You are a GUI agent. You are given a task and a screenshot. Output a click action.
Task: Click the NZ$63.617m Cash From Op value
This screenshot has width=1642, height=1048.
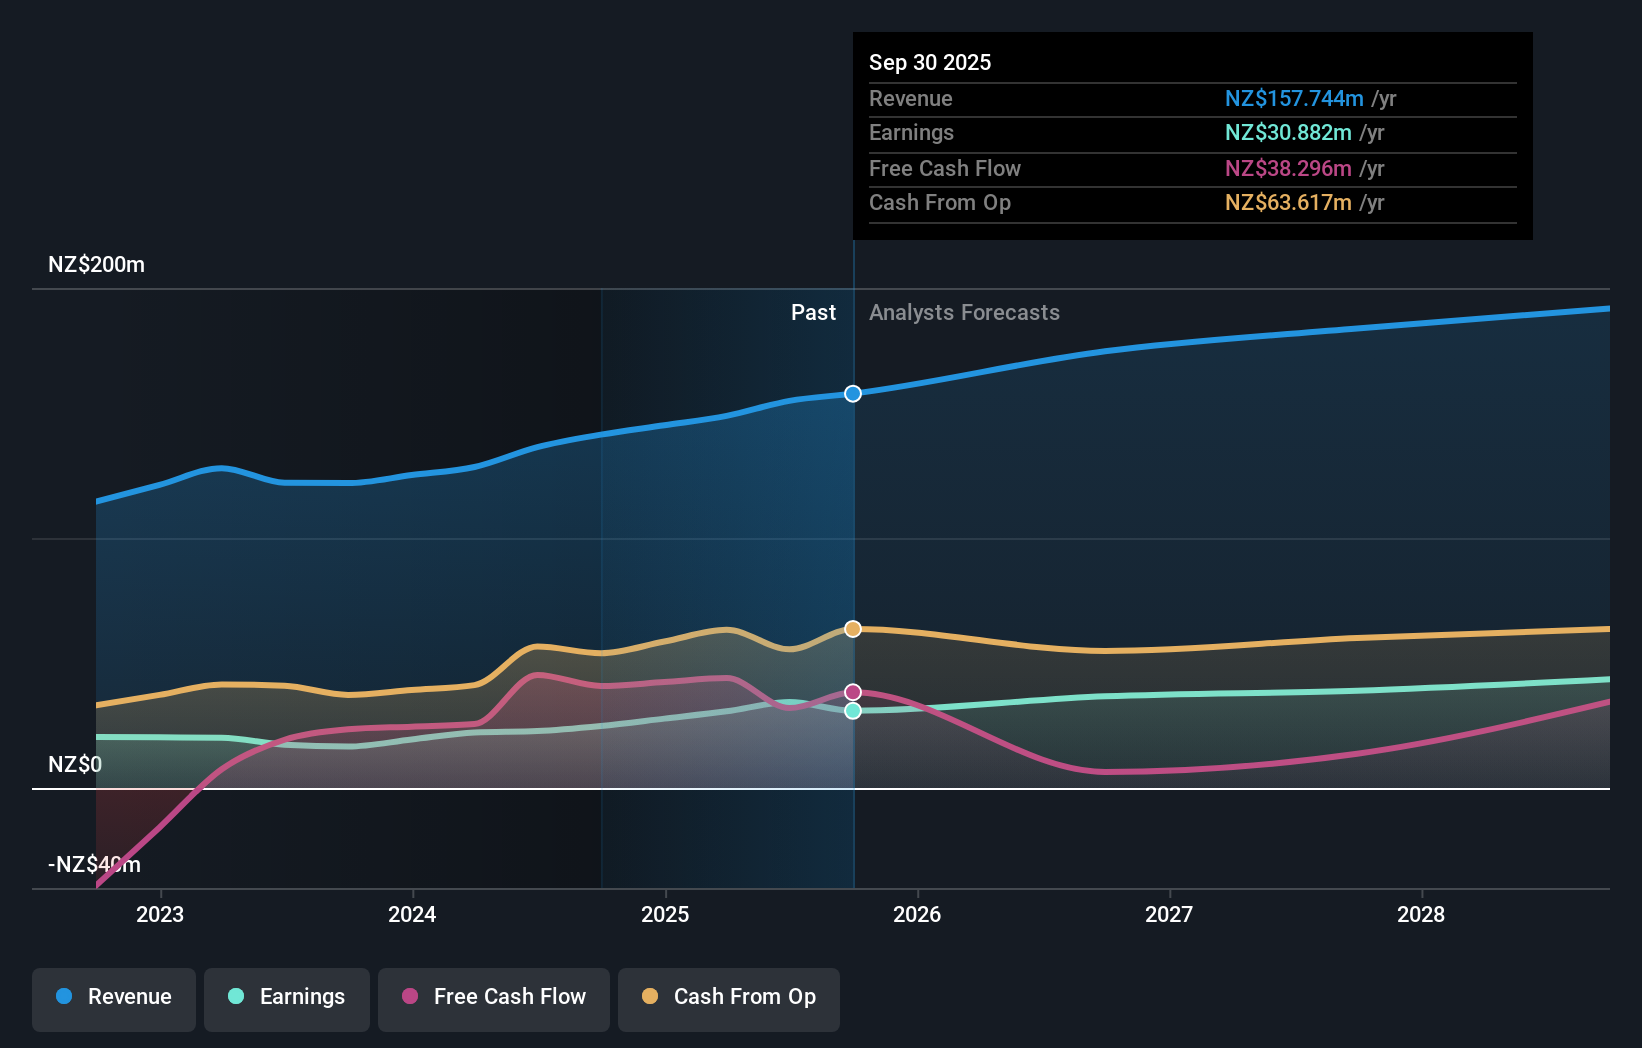(1289, 202)
